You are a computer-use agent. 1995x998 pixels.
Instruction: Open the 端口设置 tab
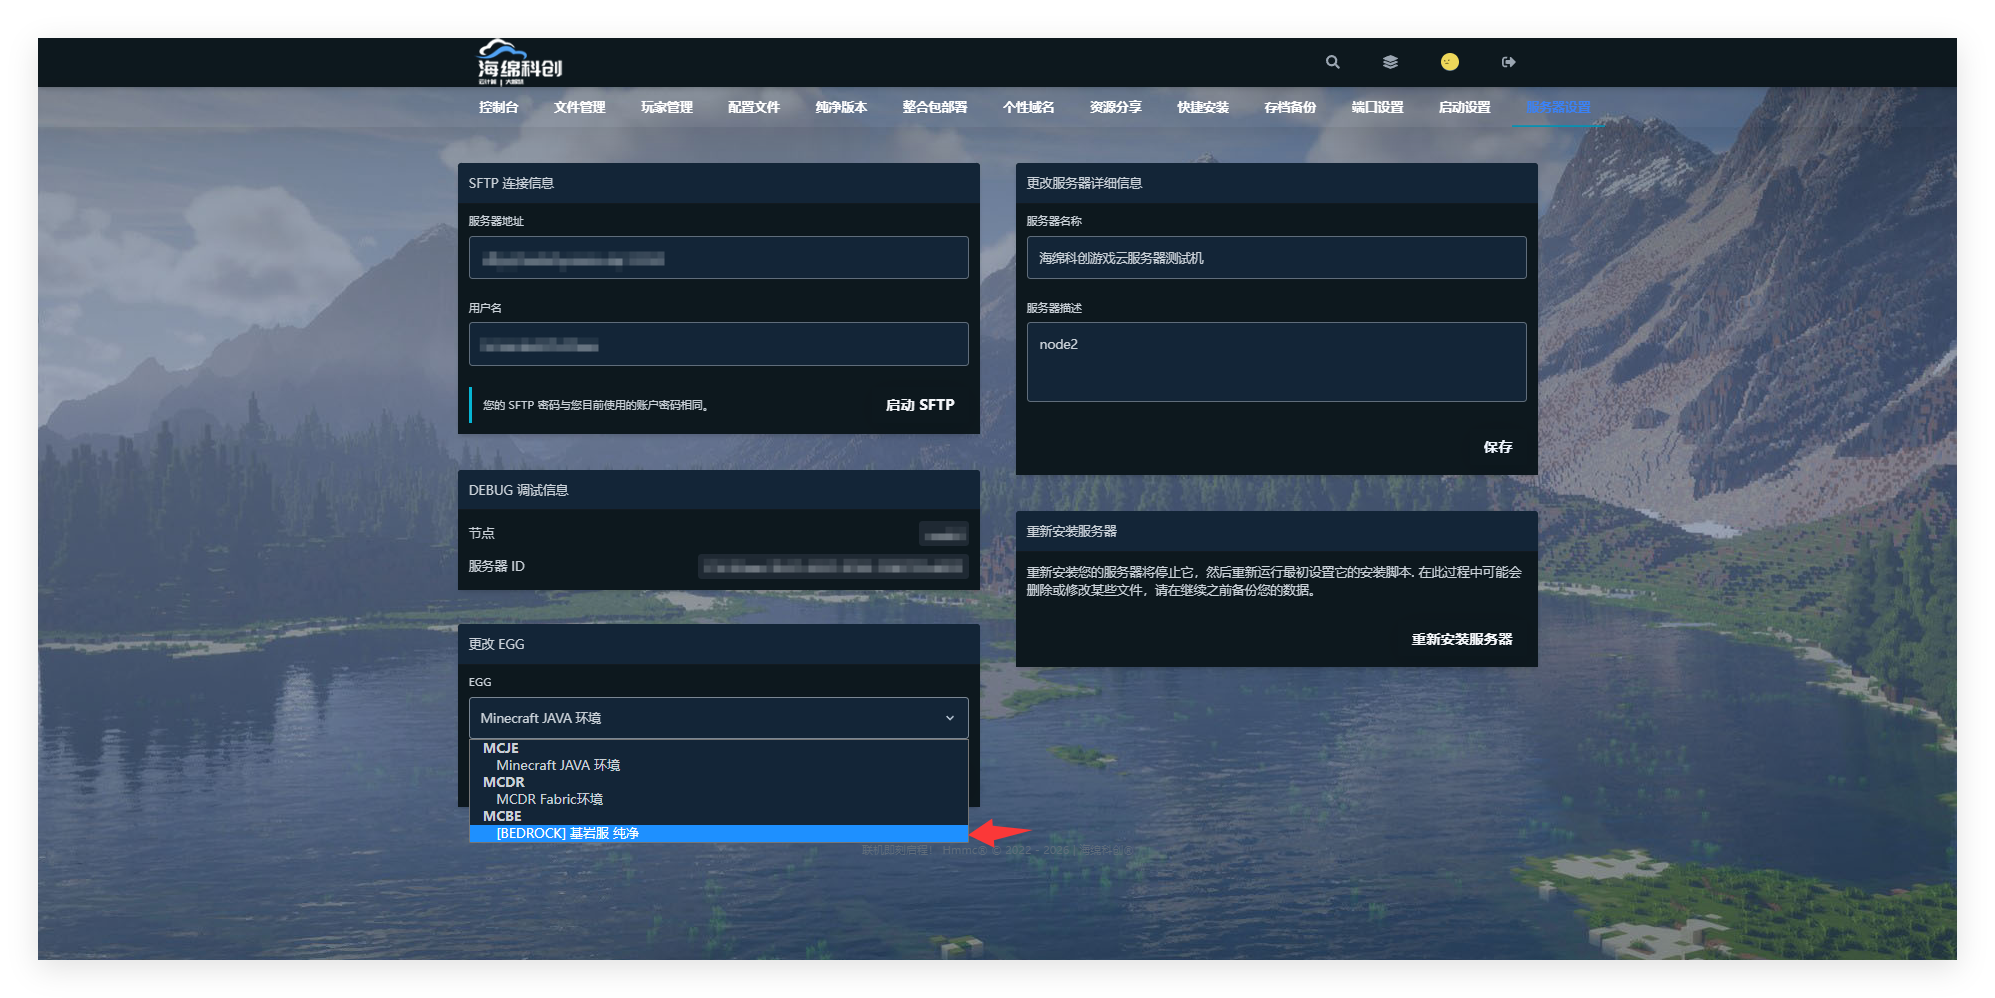point(1377,107)
